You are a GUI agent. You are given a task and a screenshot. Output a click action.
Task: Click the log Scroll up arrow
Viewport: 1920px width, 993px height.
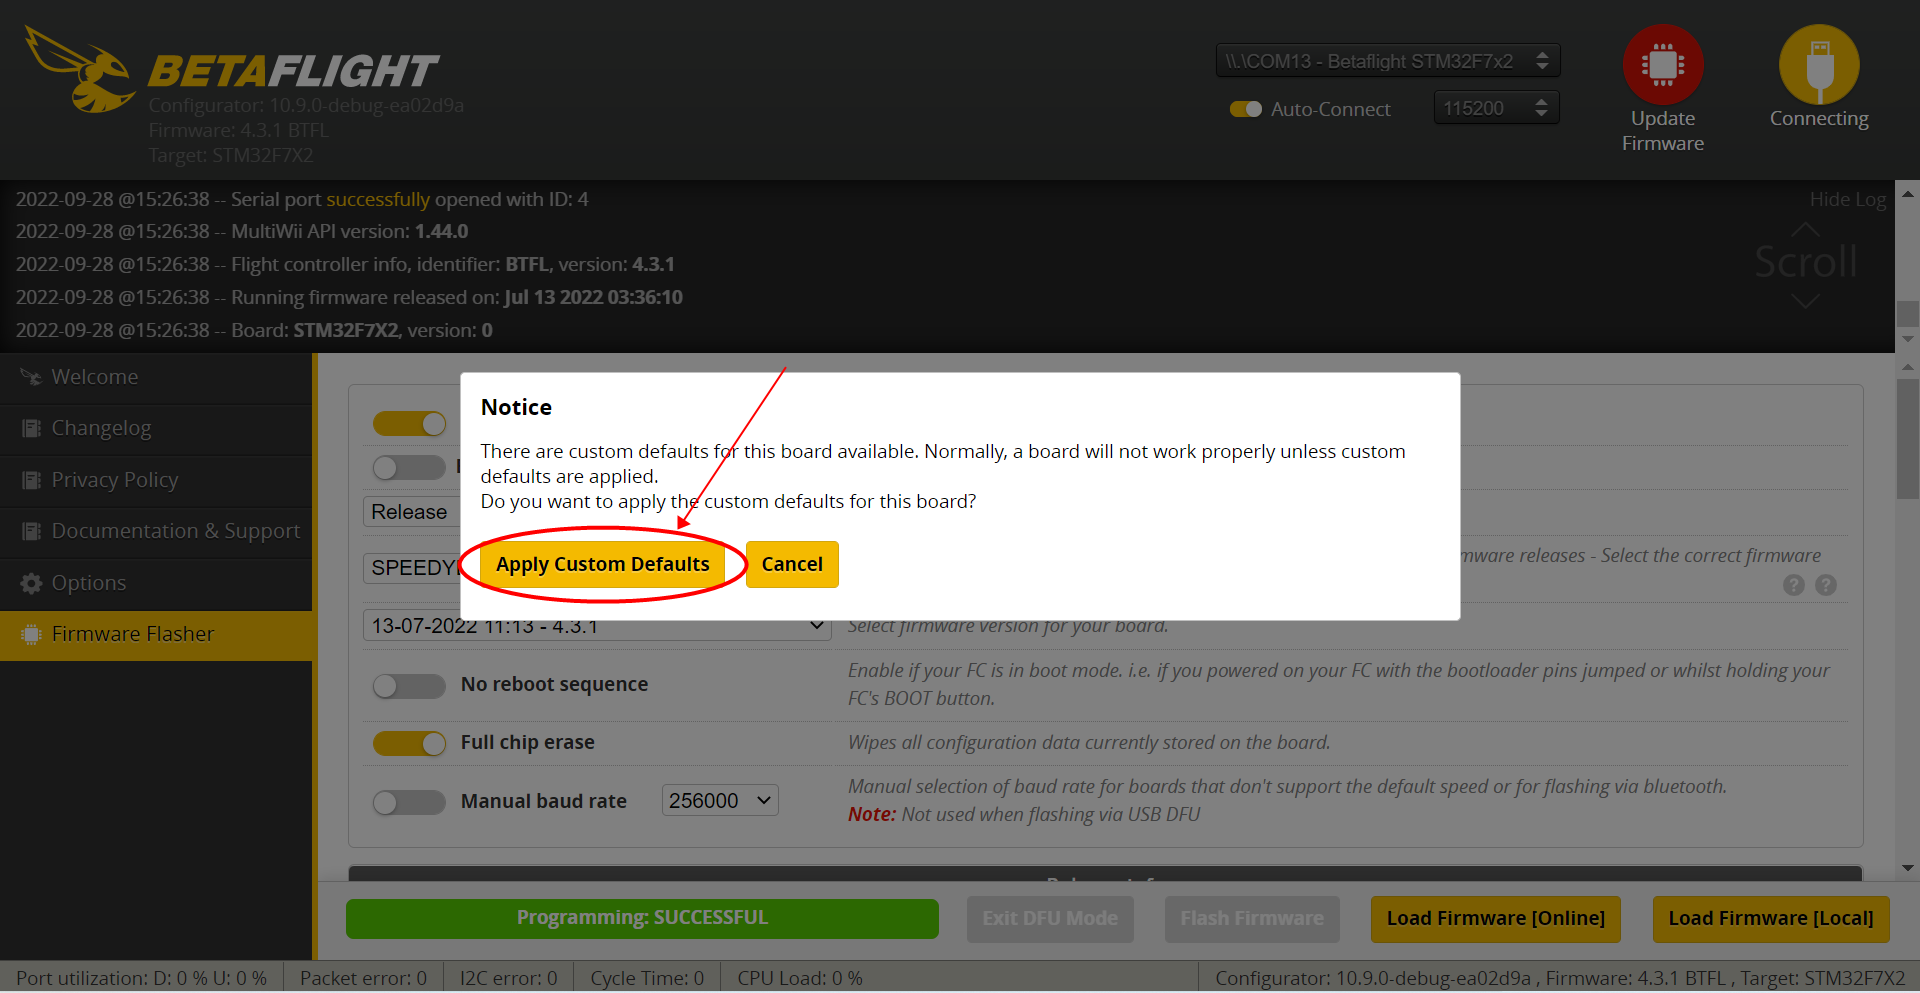point(1805,229)
